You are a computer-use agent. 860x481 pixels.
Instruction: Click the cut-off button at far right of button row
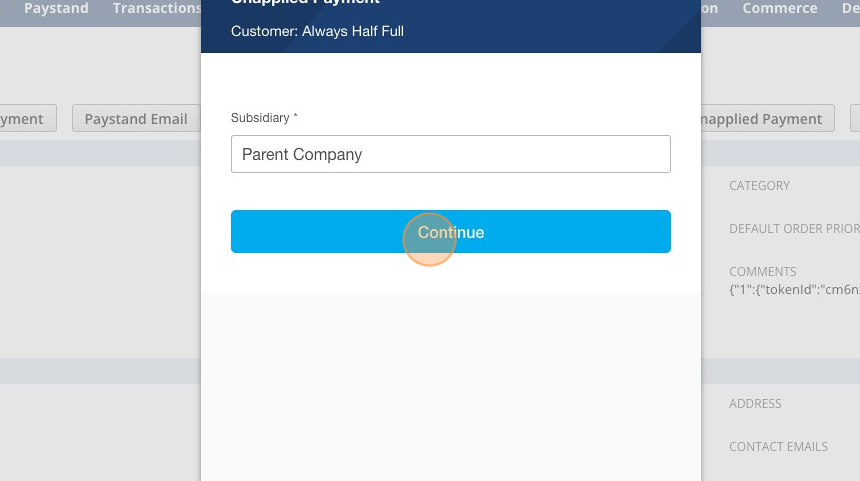tap(855, 118)
